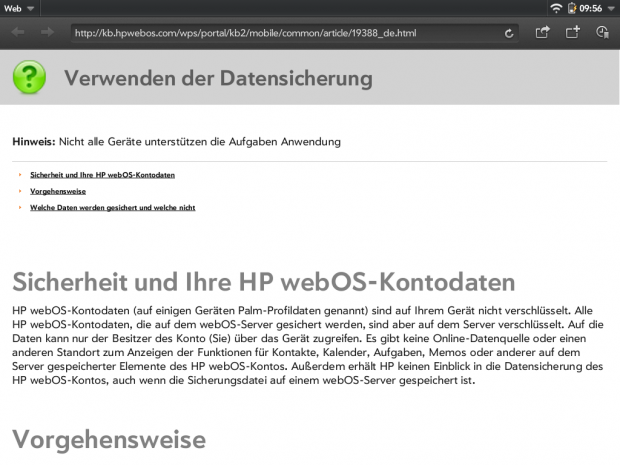Screen dimensions: 620x465
Task: Jump to the Vorgehensweise link
Action: tap(58, 191)
